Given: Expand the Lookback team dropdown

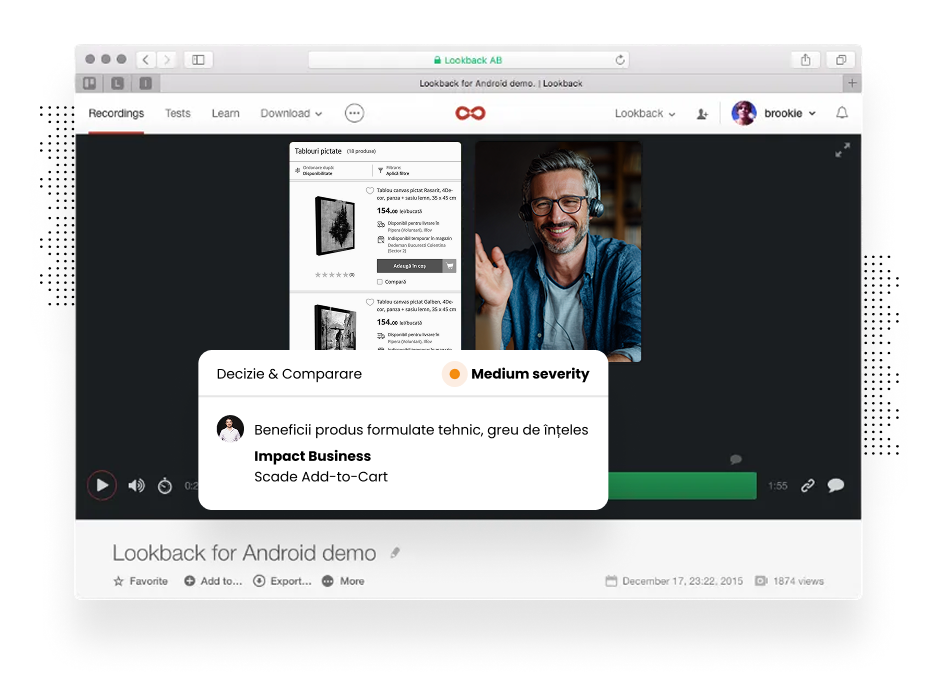Looking at the screenshot, I should [645, 113].
